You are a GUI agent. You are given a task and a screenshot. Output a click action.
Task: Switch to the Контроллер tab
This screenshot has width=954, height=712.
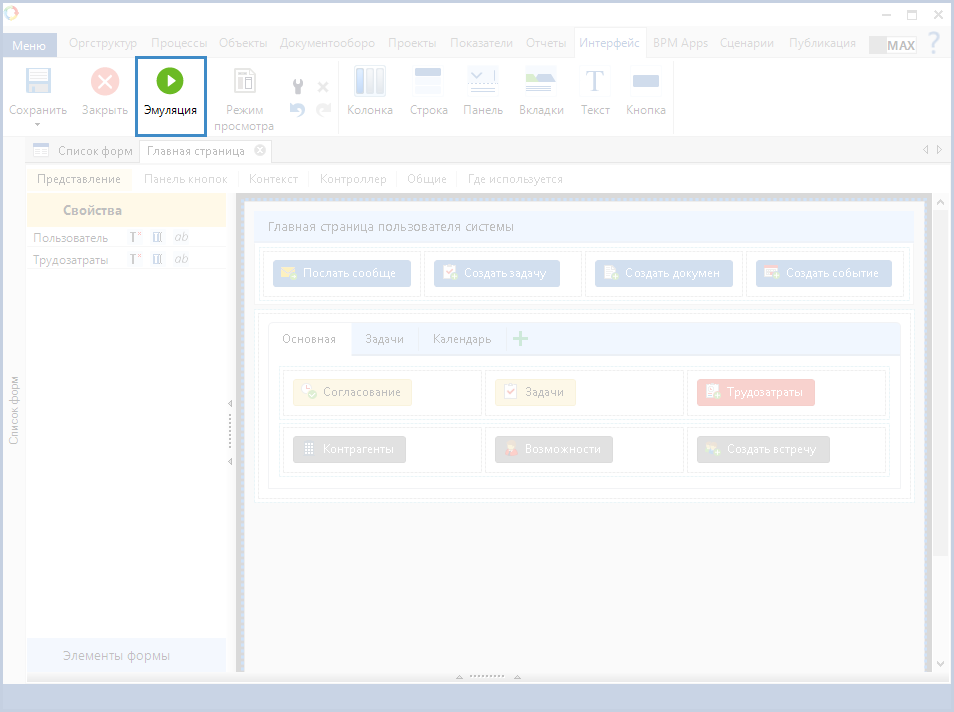pos(352,179)
